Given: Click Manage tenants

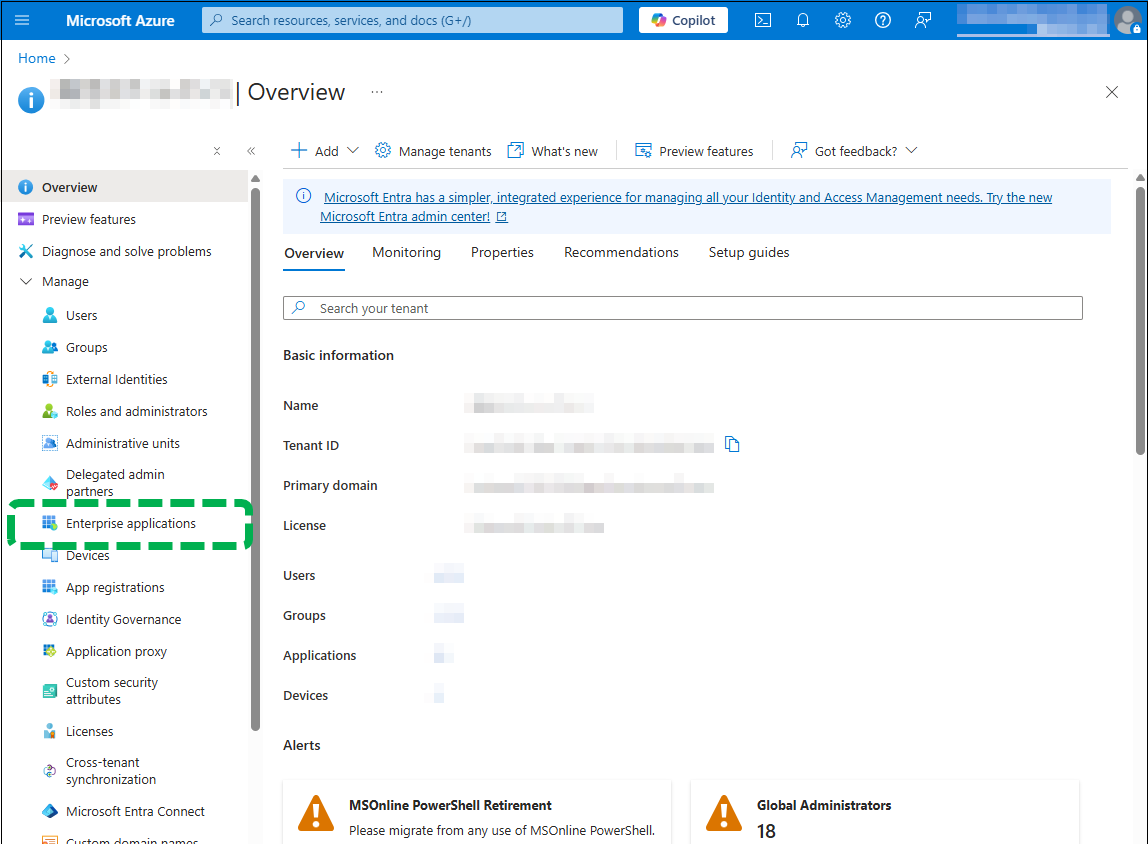Looking at the screenshot, I should (x=433, y=151).
